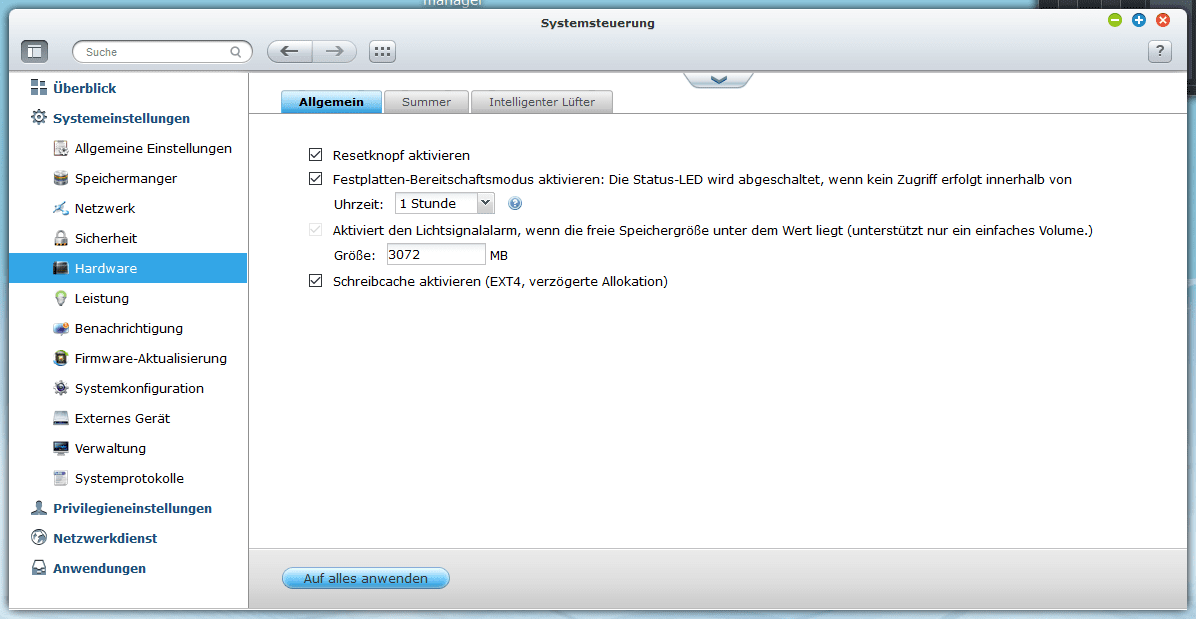Click the search magnifier icon
The image size is (1196, 619).
click(x=236, y=53)
